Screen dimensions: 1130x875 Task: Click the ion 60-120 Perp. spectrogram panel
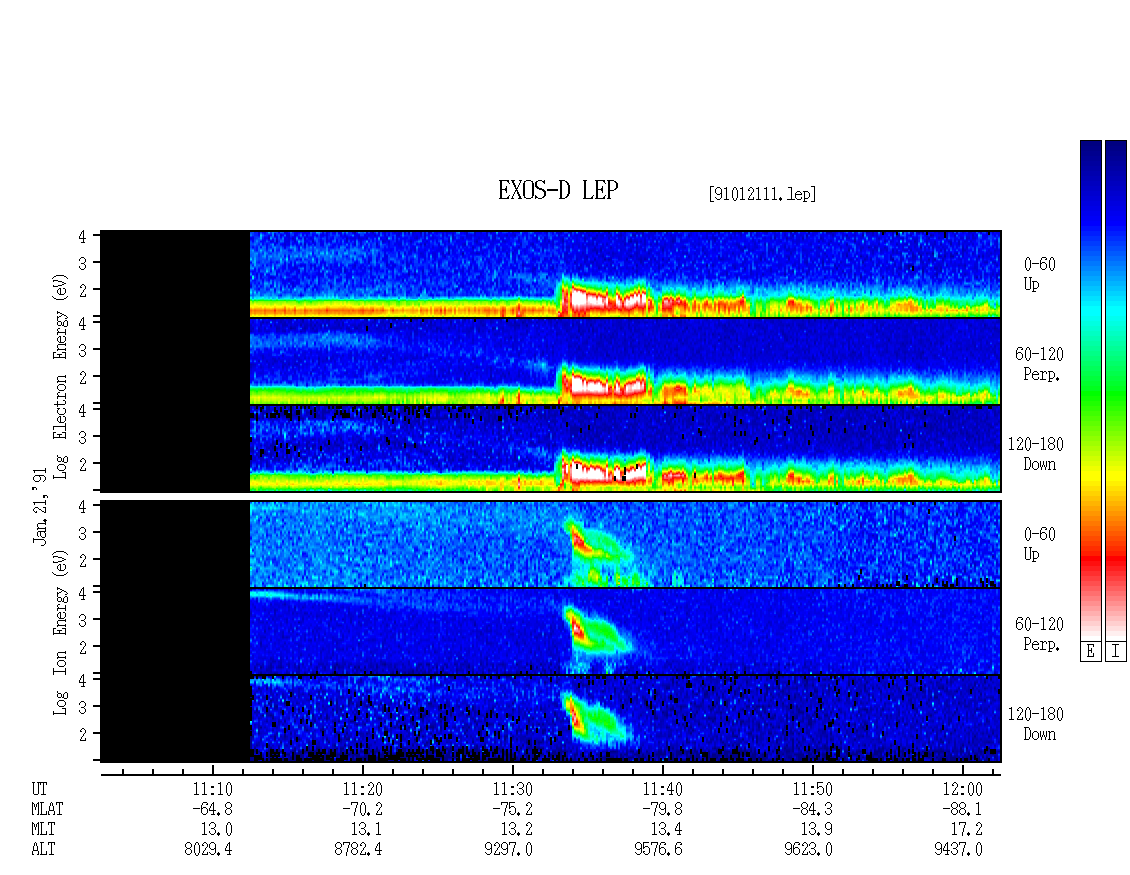point(551,631)
